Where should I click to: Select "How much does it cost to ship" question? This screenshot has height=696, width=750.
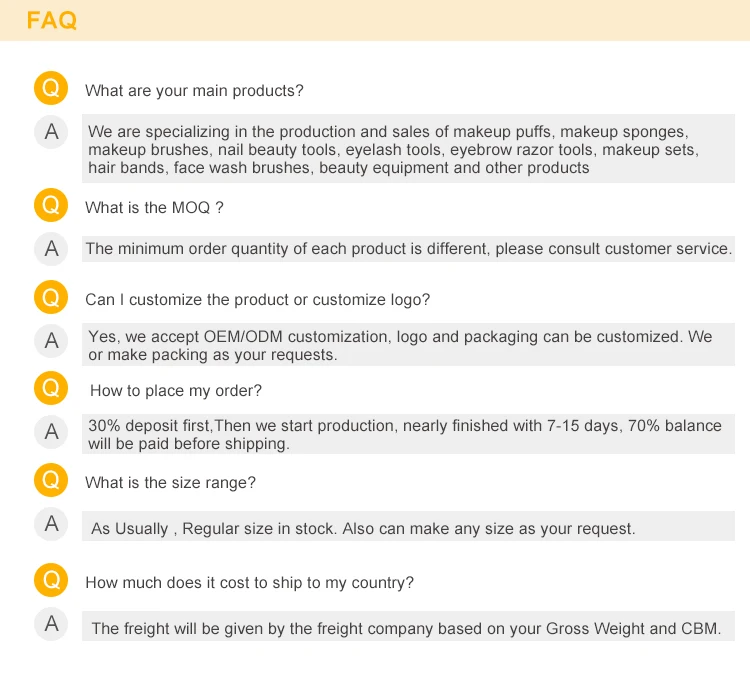249,583
